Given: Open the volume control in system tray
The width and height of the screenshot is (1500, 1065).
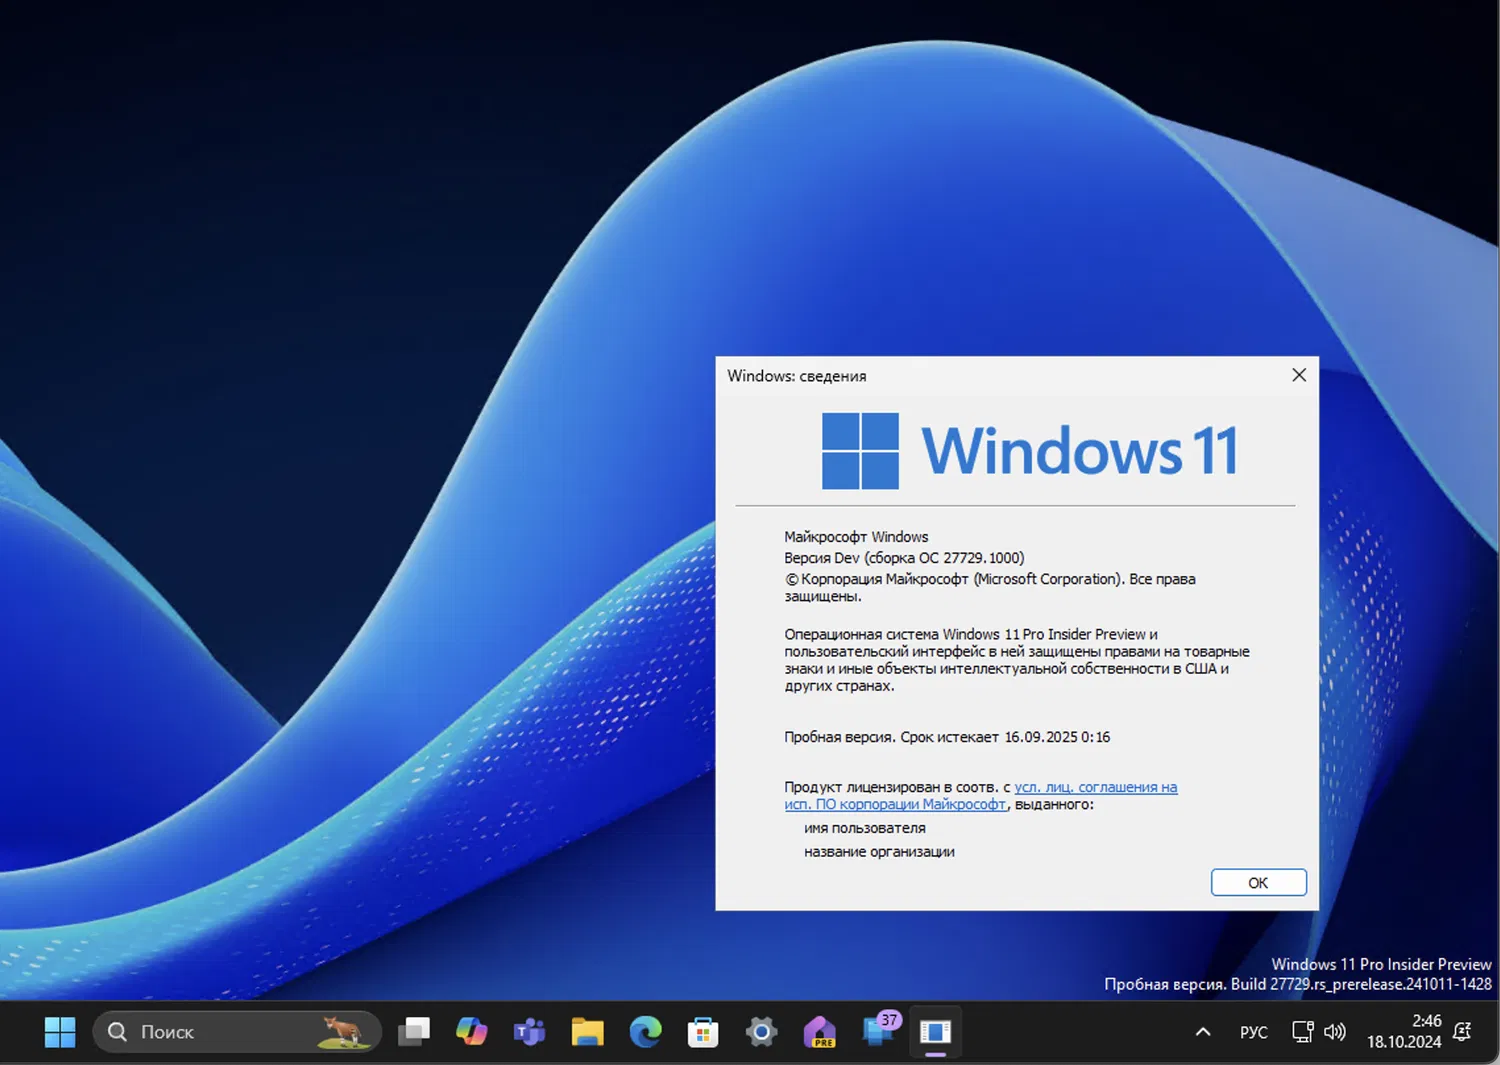Looking at the screenshot, I should click(1335, 1031).
